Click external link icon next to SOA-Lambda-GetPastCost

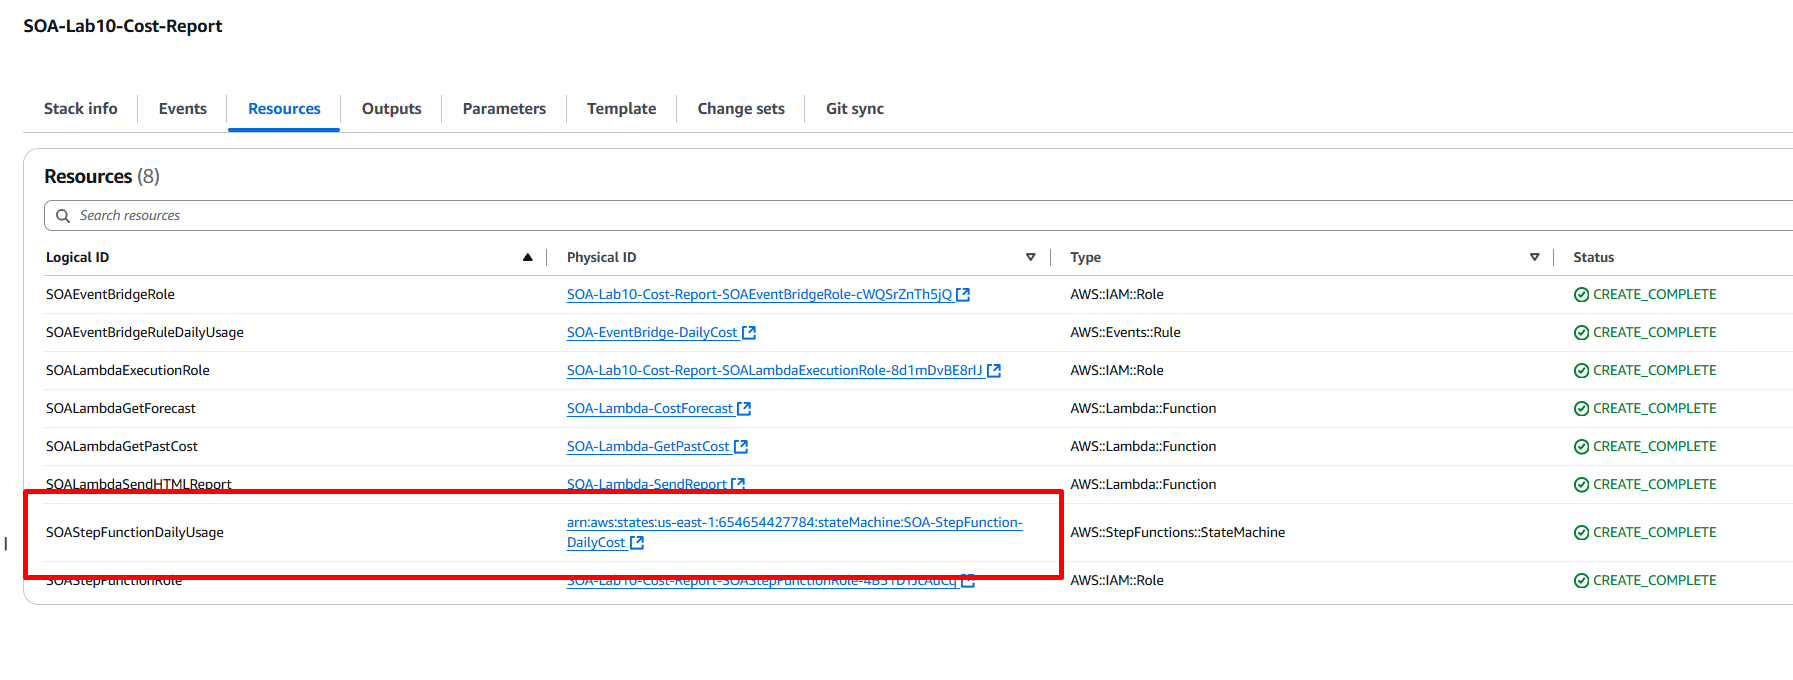[x=741, y=447]
